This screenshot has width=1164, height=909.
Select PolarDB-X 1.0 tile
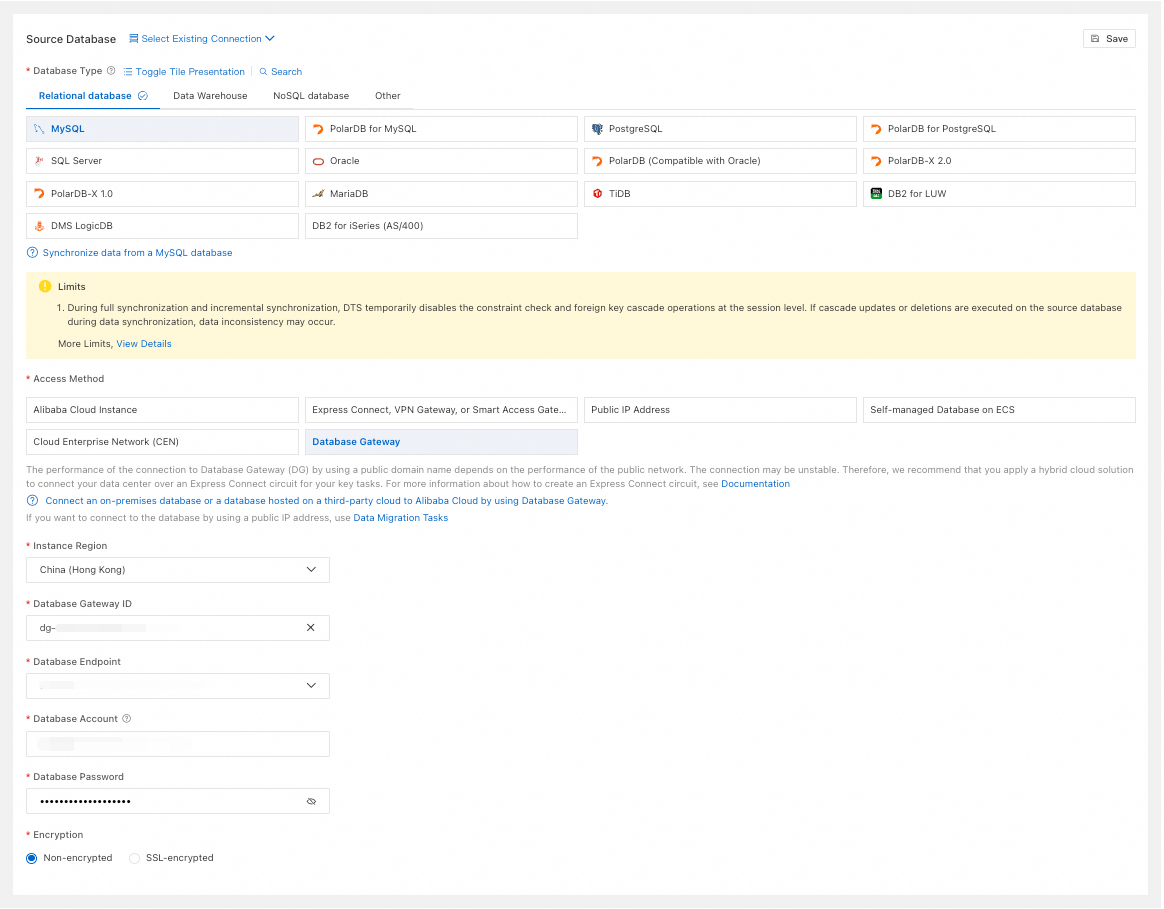(163, 194)
